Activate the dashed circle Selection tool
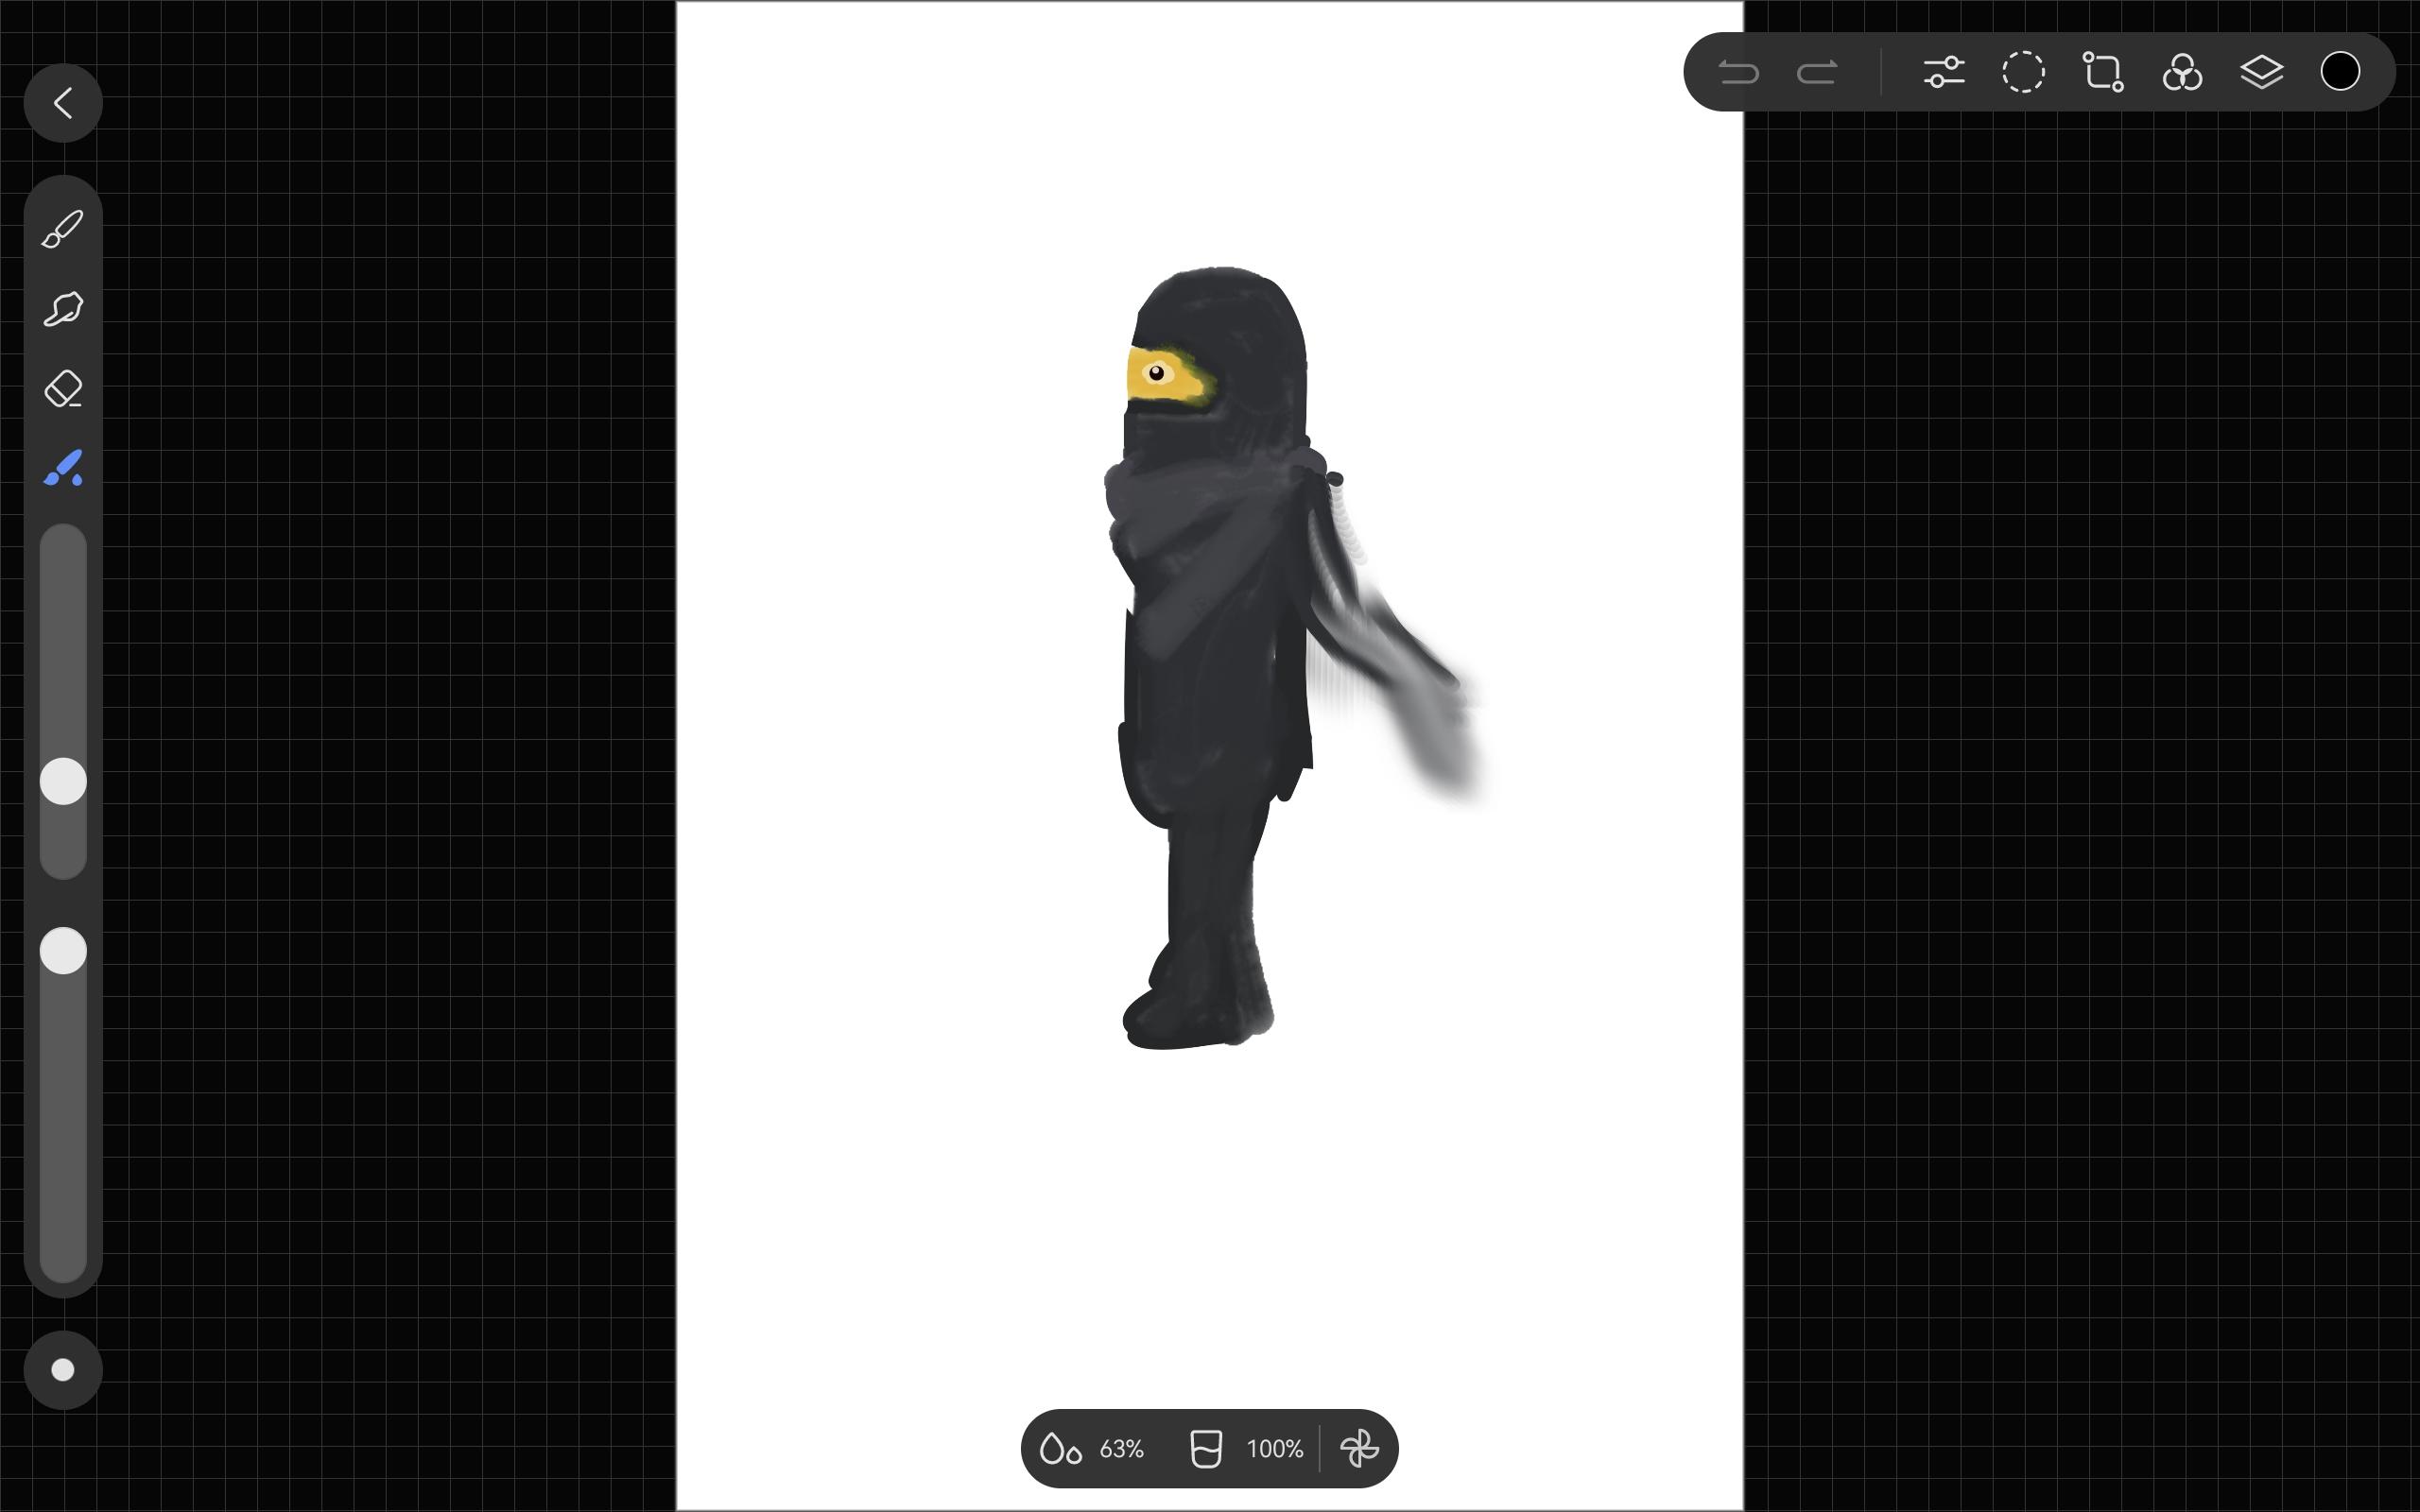Image resolution: width=2420 pixels, height=1512 pixels. click(2023, 72)
